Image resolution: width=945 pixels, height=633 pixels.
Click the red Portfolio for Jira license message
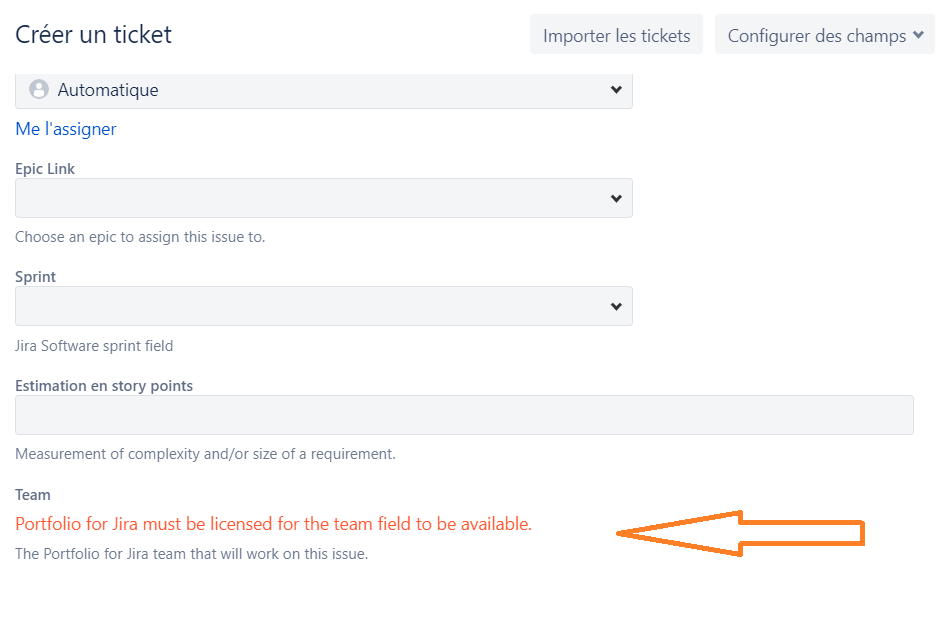(x=274, y=524)
